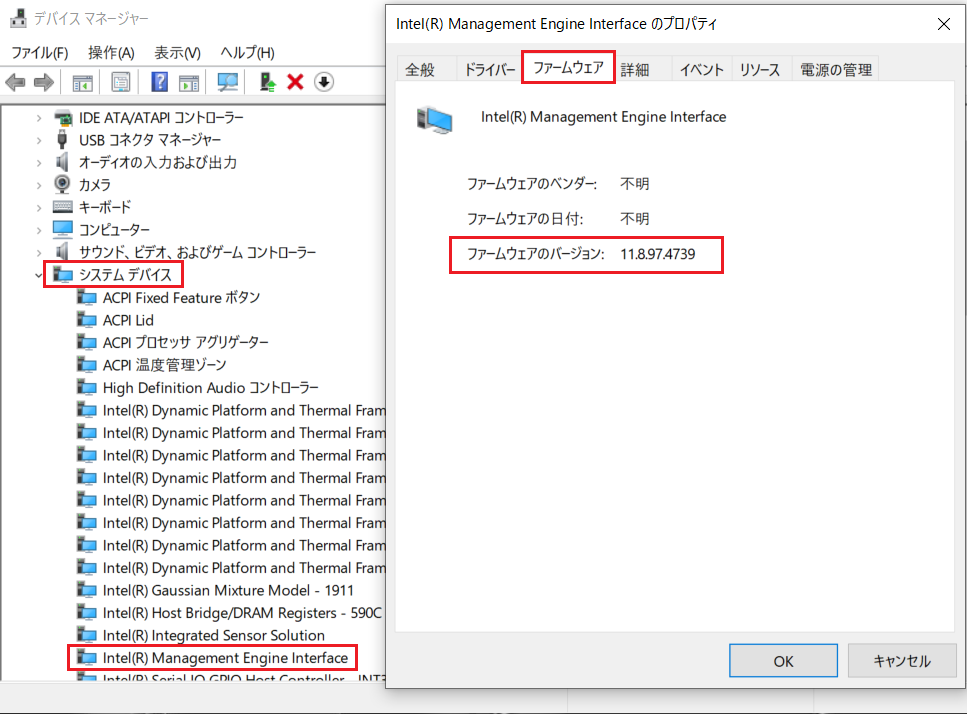Viewport: 967px width, 714px height.
Task: Click the Back arrow in Device Manager toolbar
Action: [15, 82]
